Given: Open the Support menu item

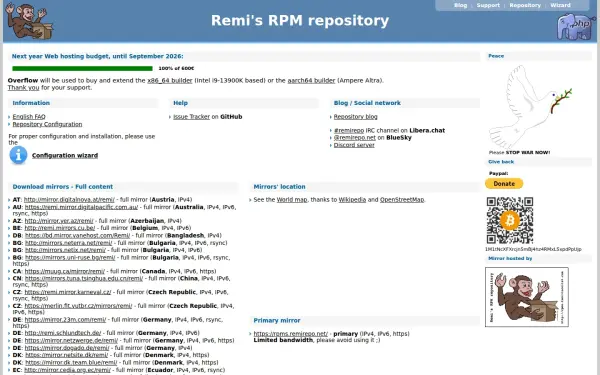Looking at the screenshot, I should [x=488, y=5].
